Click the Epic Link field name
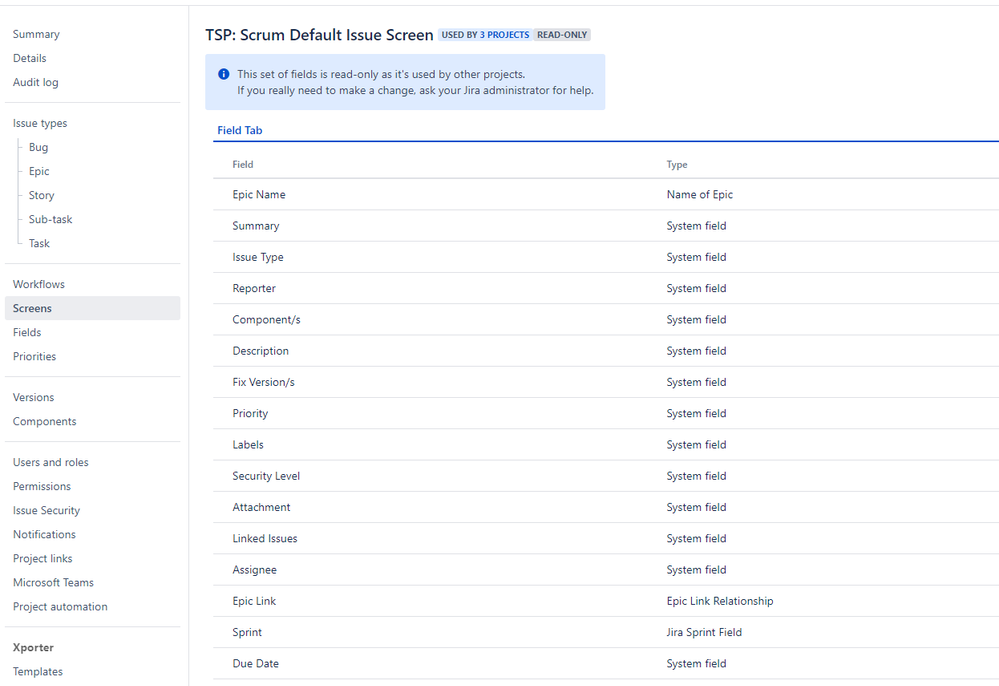This screenshot has width=999, height=686. [254, 601]
